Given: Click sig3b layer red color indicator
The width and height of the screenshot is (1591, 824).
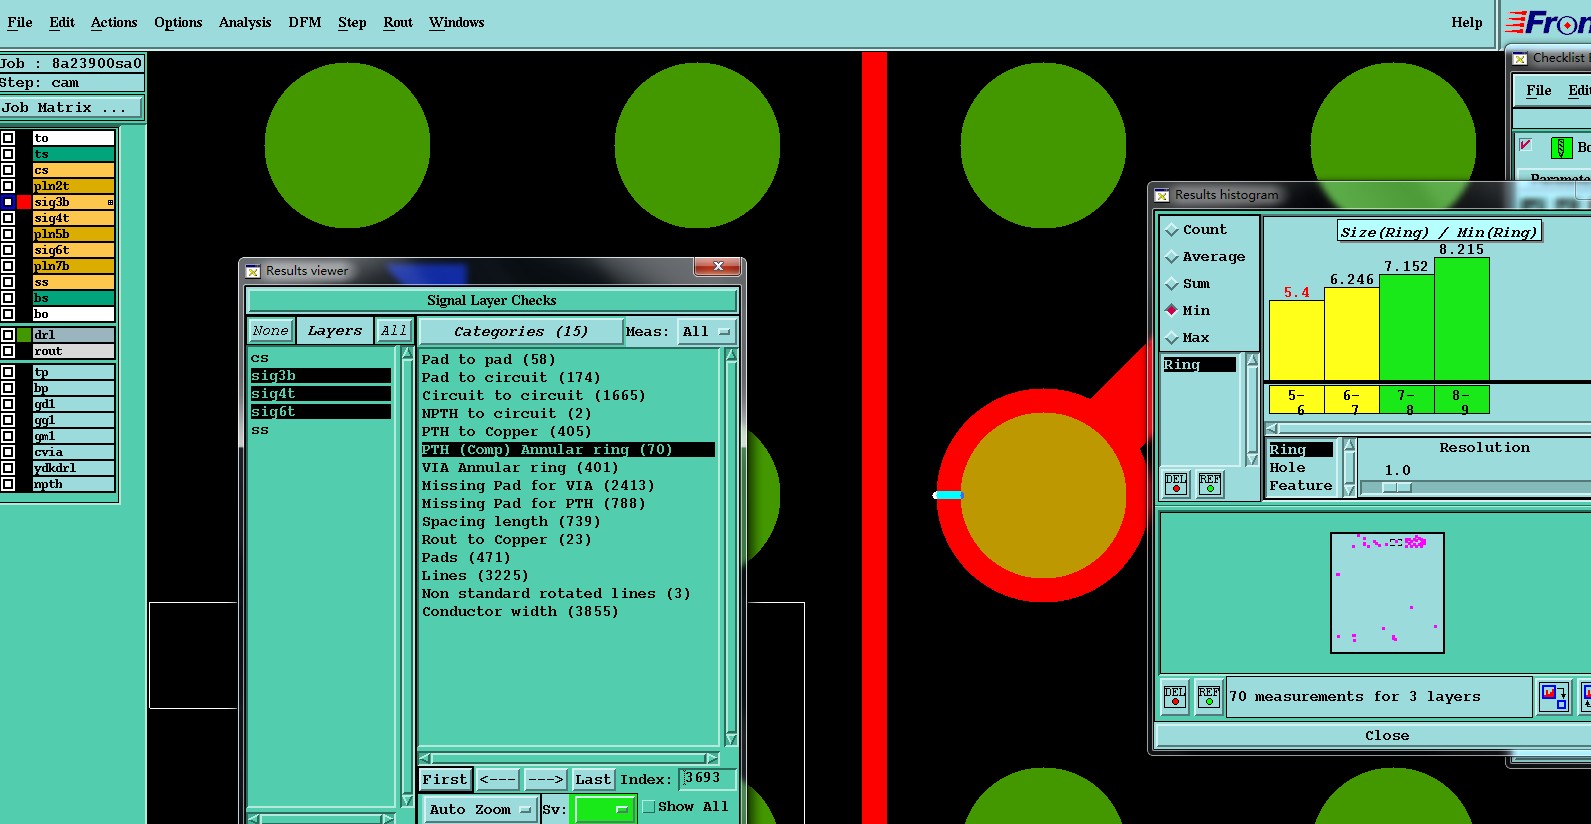Looking at the screenshot, I should click(x=24, y=202).
